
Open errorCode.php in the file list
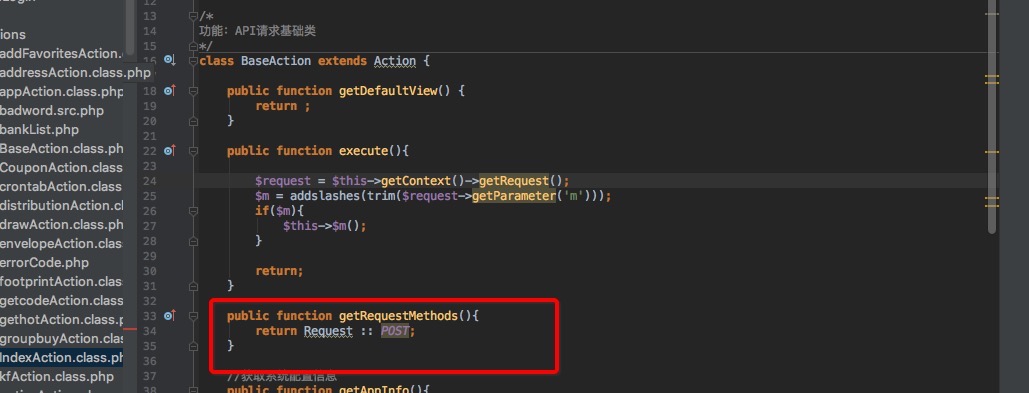click(x=45, y=262)
